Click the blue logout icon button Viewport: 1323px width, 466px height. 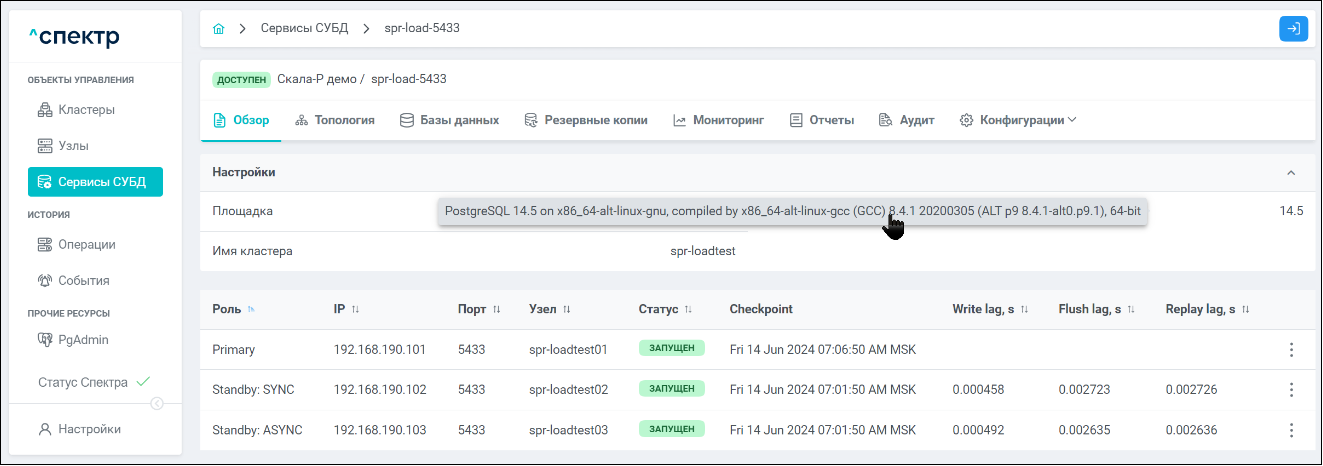(1293, 28)
